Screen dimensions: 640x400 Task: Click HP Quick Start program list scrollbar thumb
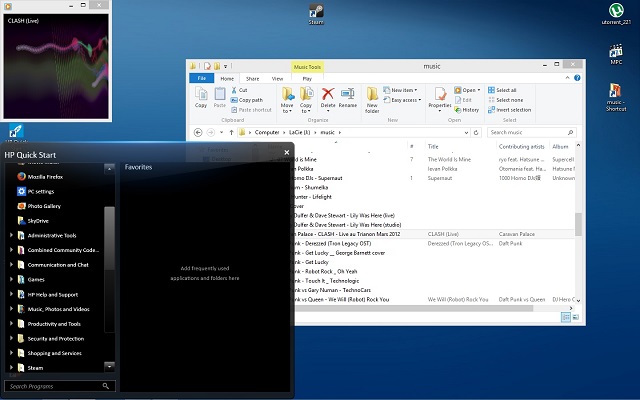tap(109, 238)
